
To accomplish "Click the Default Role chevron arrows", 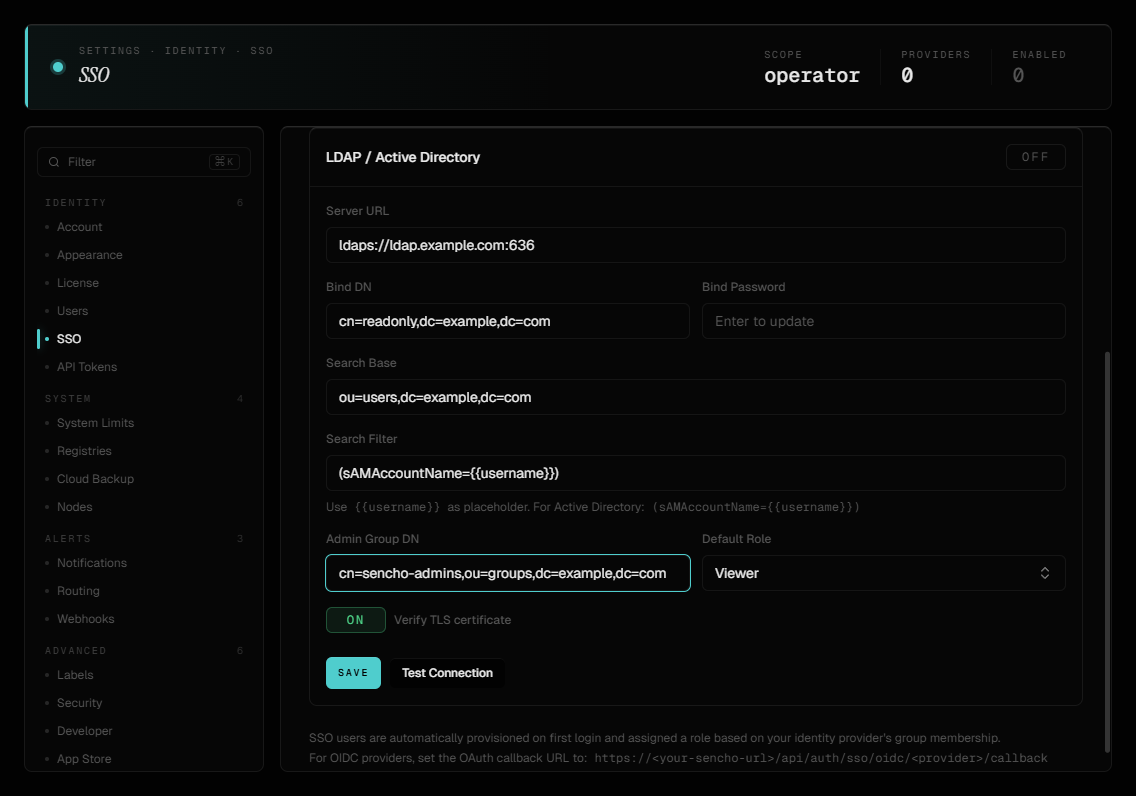I will [x=1045, y=573].
